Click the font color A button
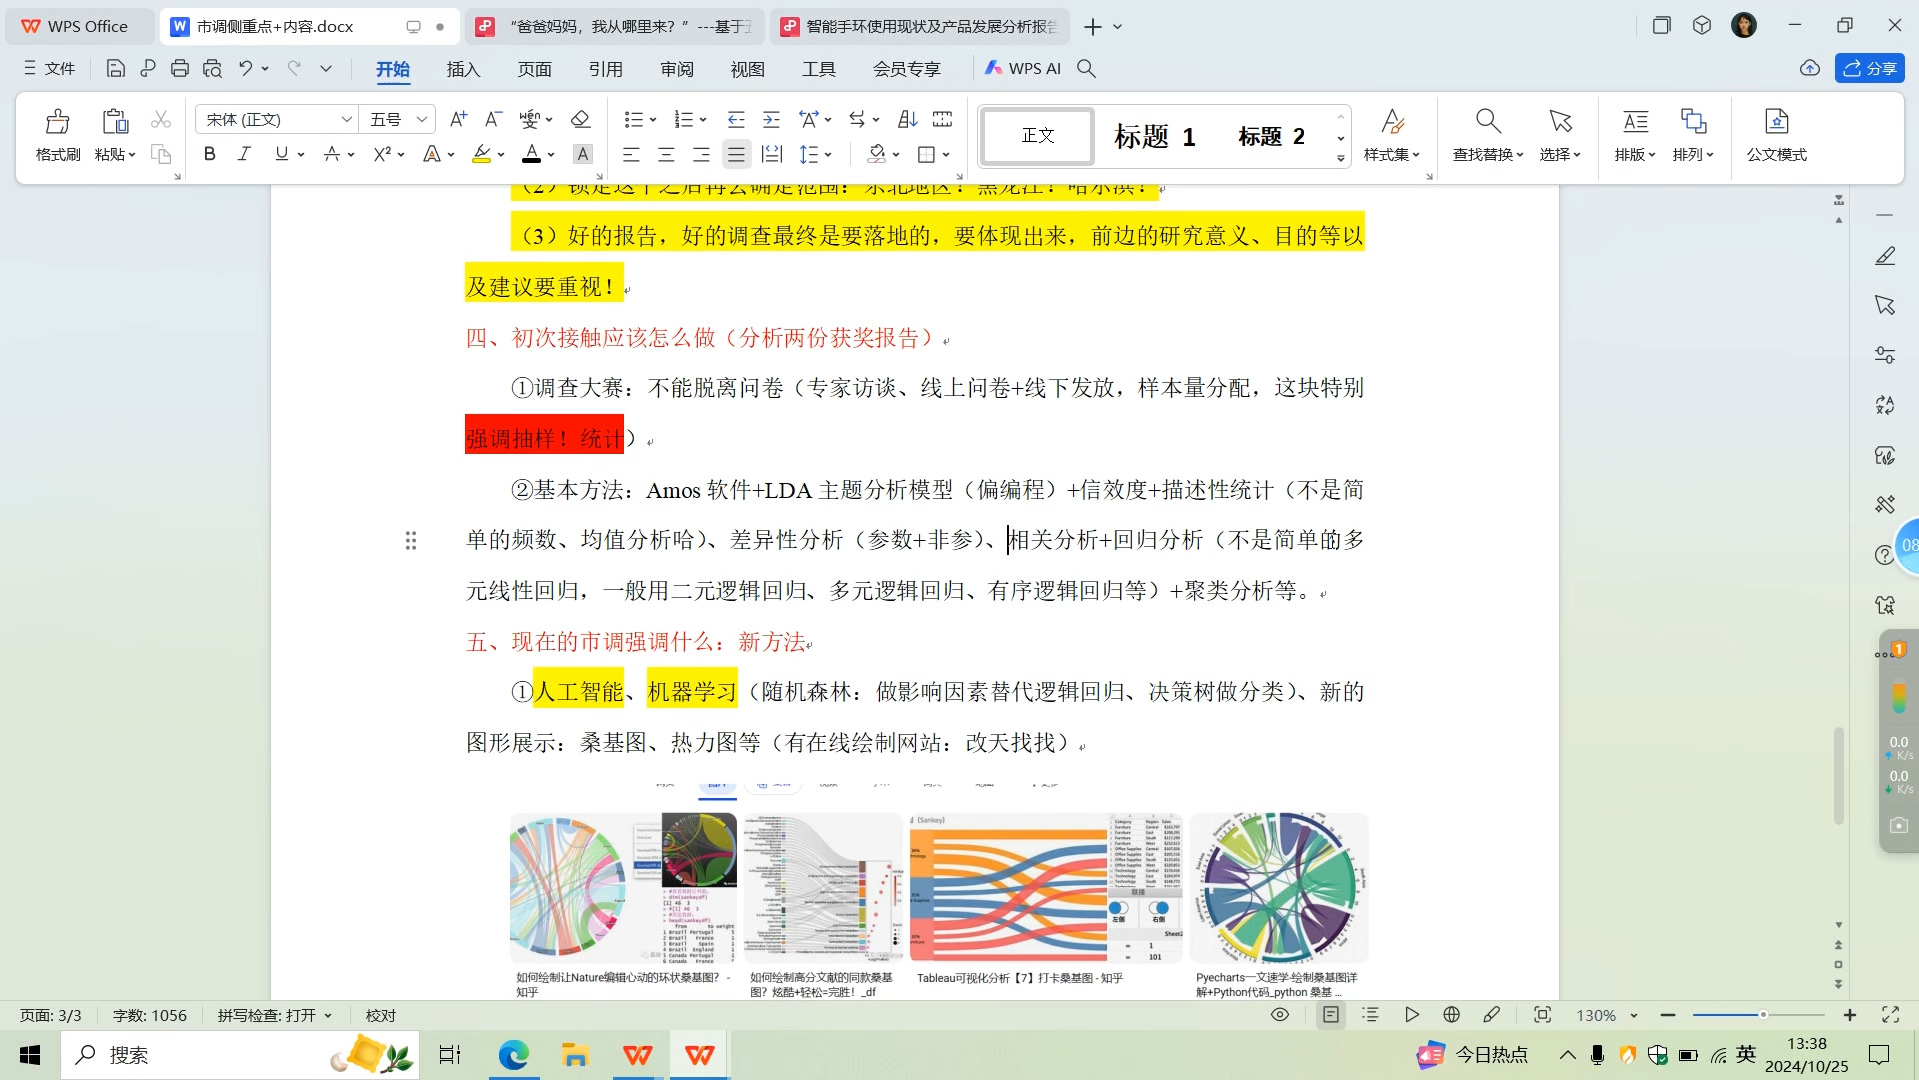 tap(531, 154)
